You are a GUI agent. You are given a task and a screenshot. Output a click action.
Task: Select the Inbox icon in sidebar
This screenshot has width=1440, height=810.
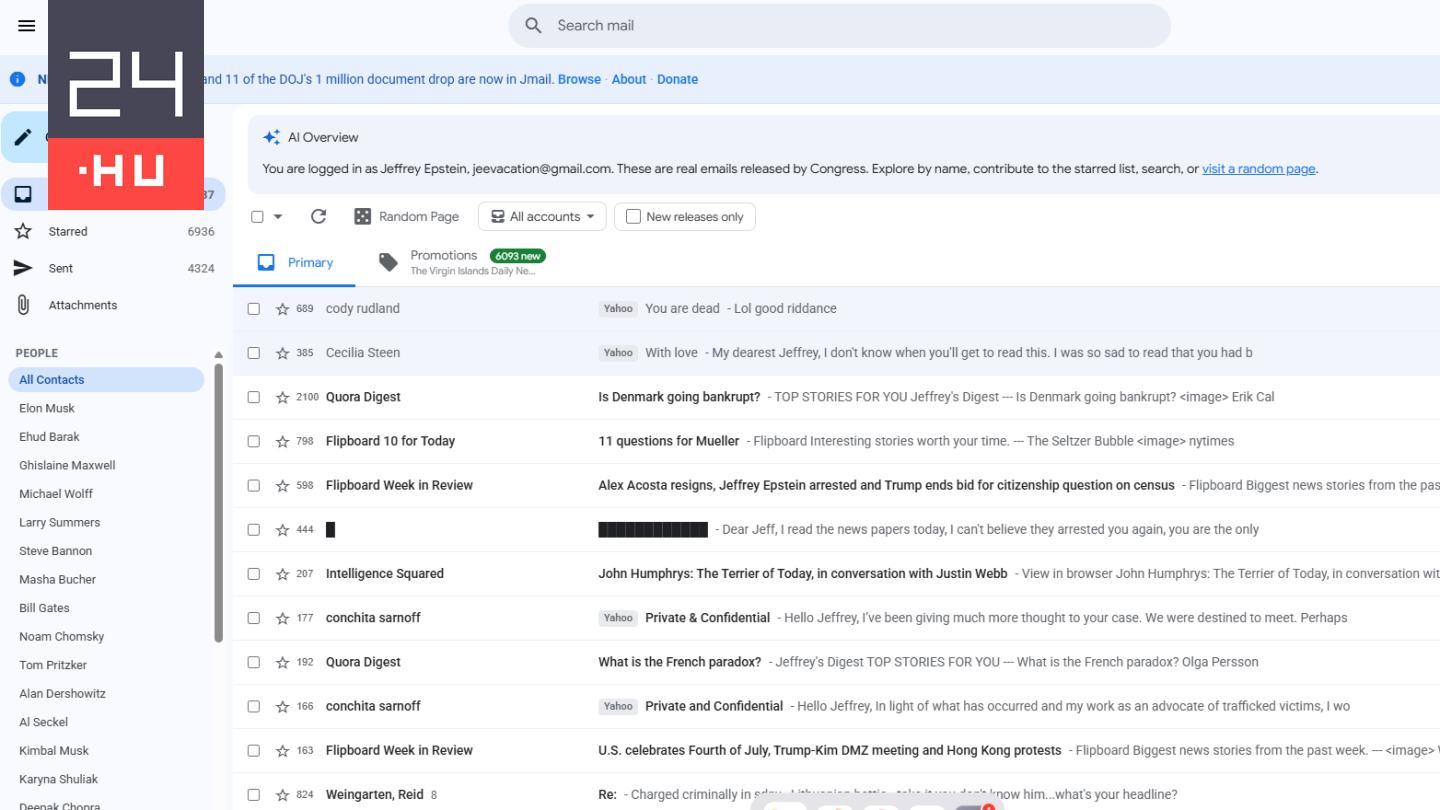pos(22,193)
